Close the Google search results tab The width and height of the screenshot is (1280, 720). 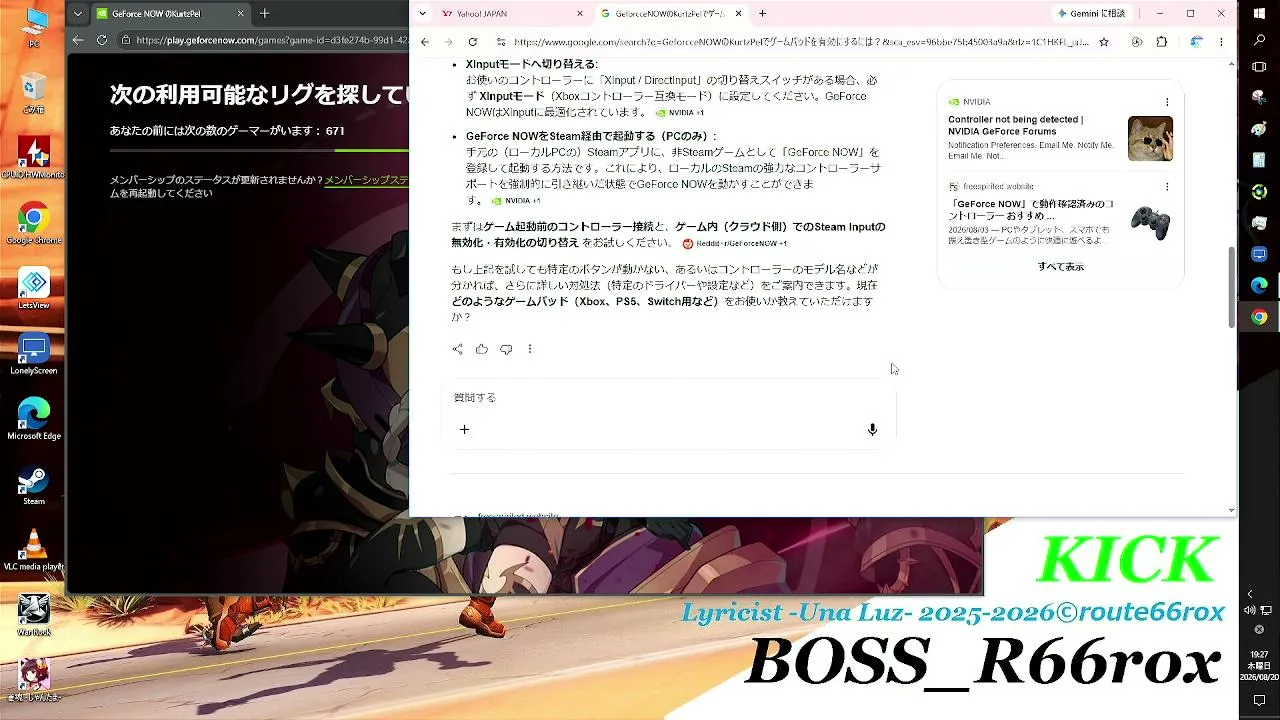[739, 14]
